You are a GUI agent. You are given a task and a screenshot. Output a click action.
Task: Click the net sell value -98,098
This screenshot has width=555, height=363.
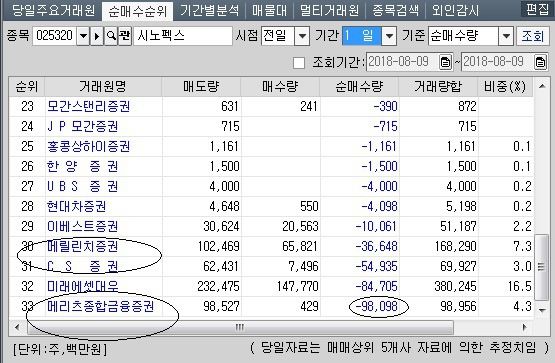tap(378, 306)
